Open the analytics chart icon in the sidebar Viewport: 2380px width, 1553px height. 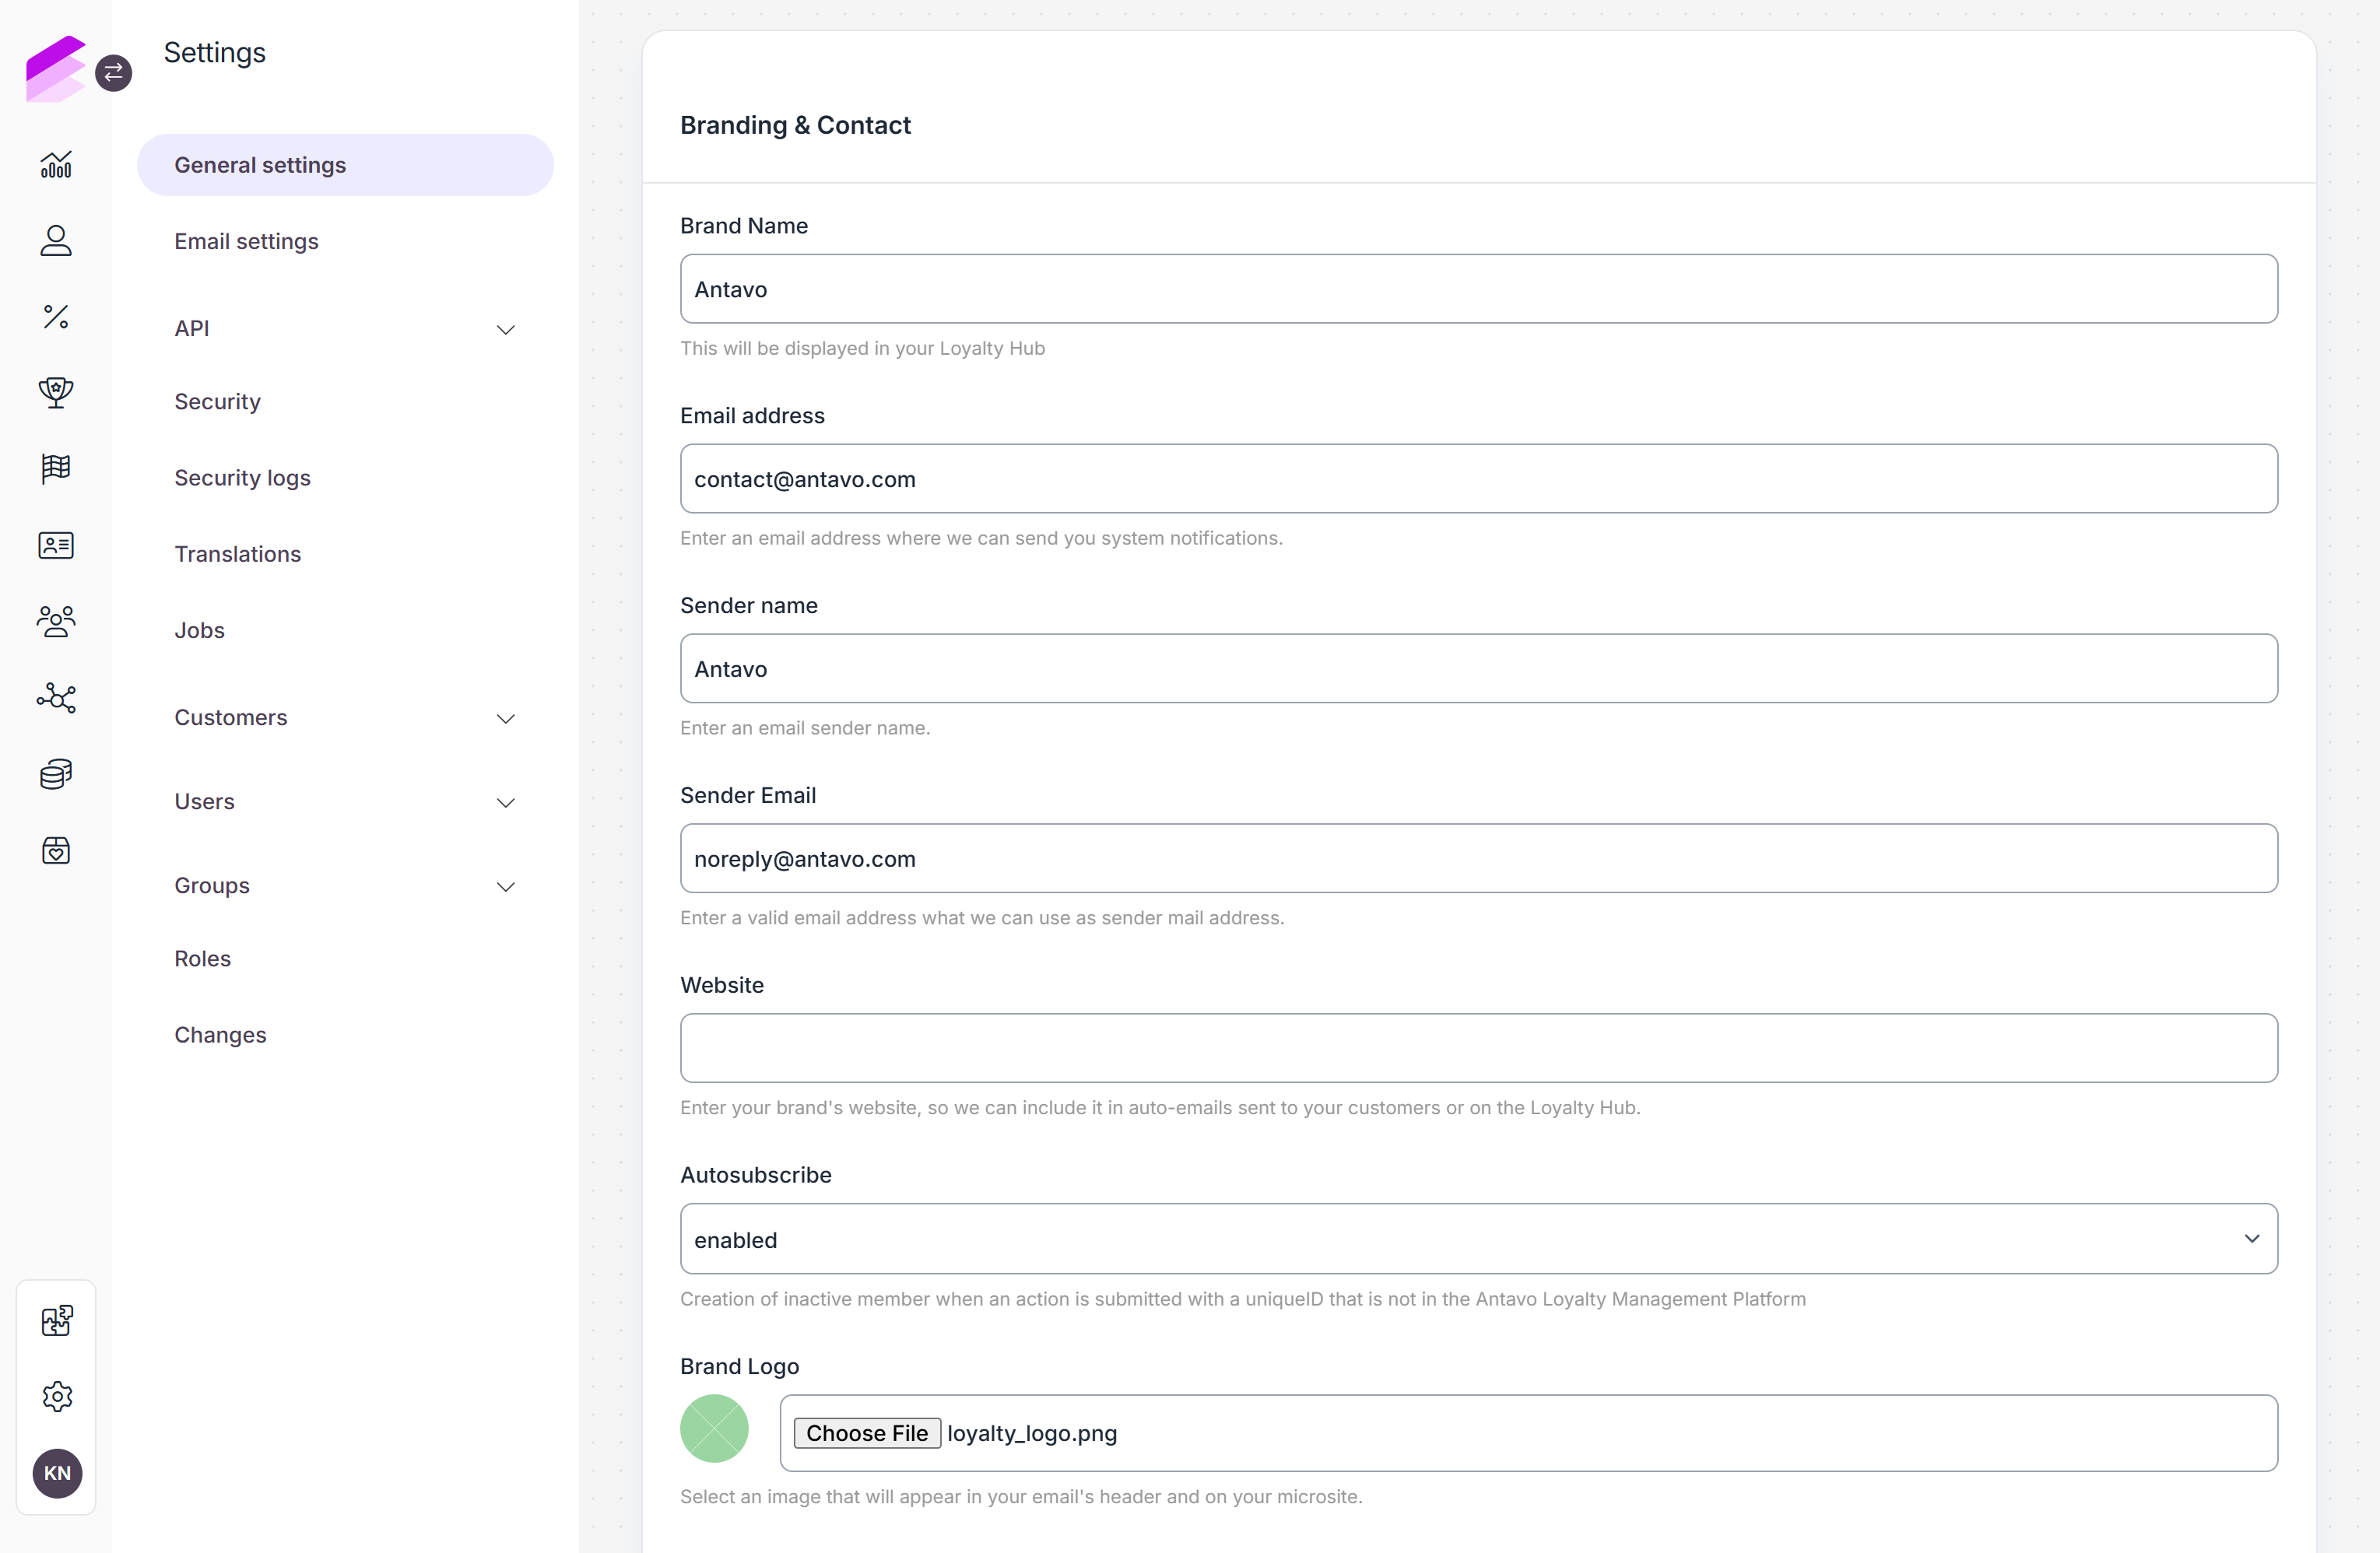56,164
